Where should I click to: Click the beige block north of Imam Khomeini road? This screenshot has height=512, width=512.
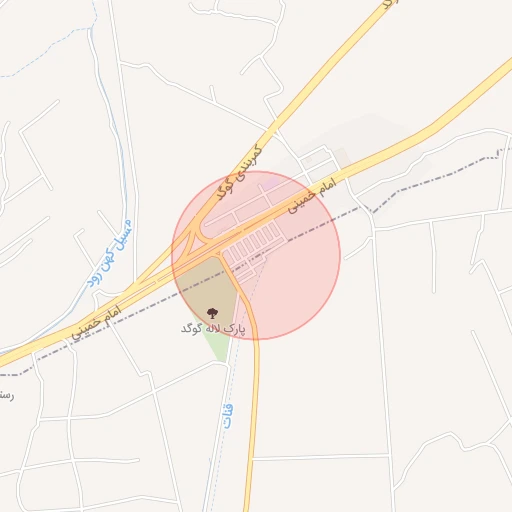pyautogui.click(x=342, y=157)
